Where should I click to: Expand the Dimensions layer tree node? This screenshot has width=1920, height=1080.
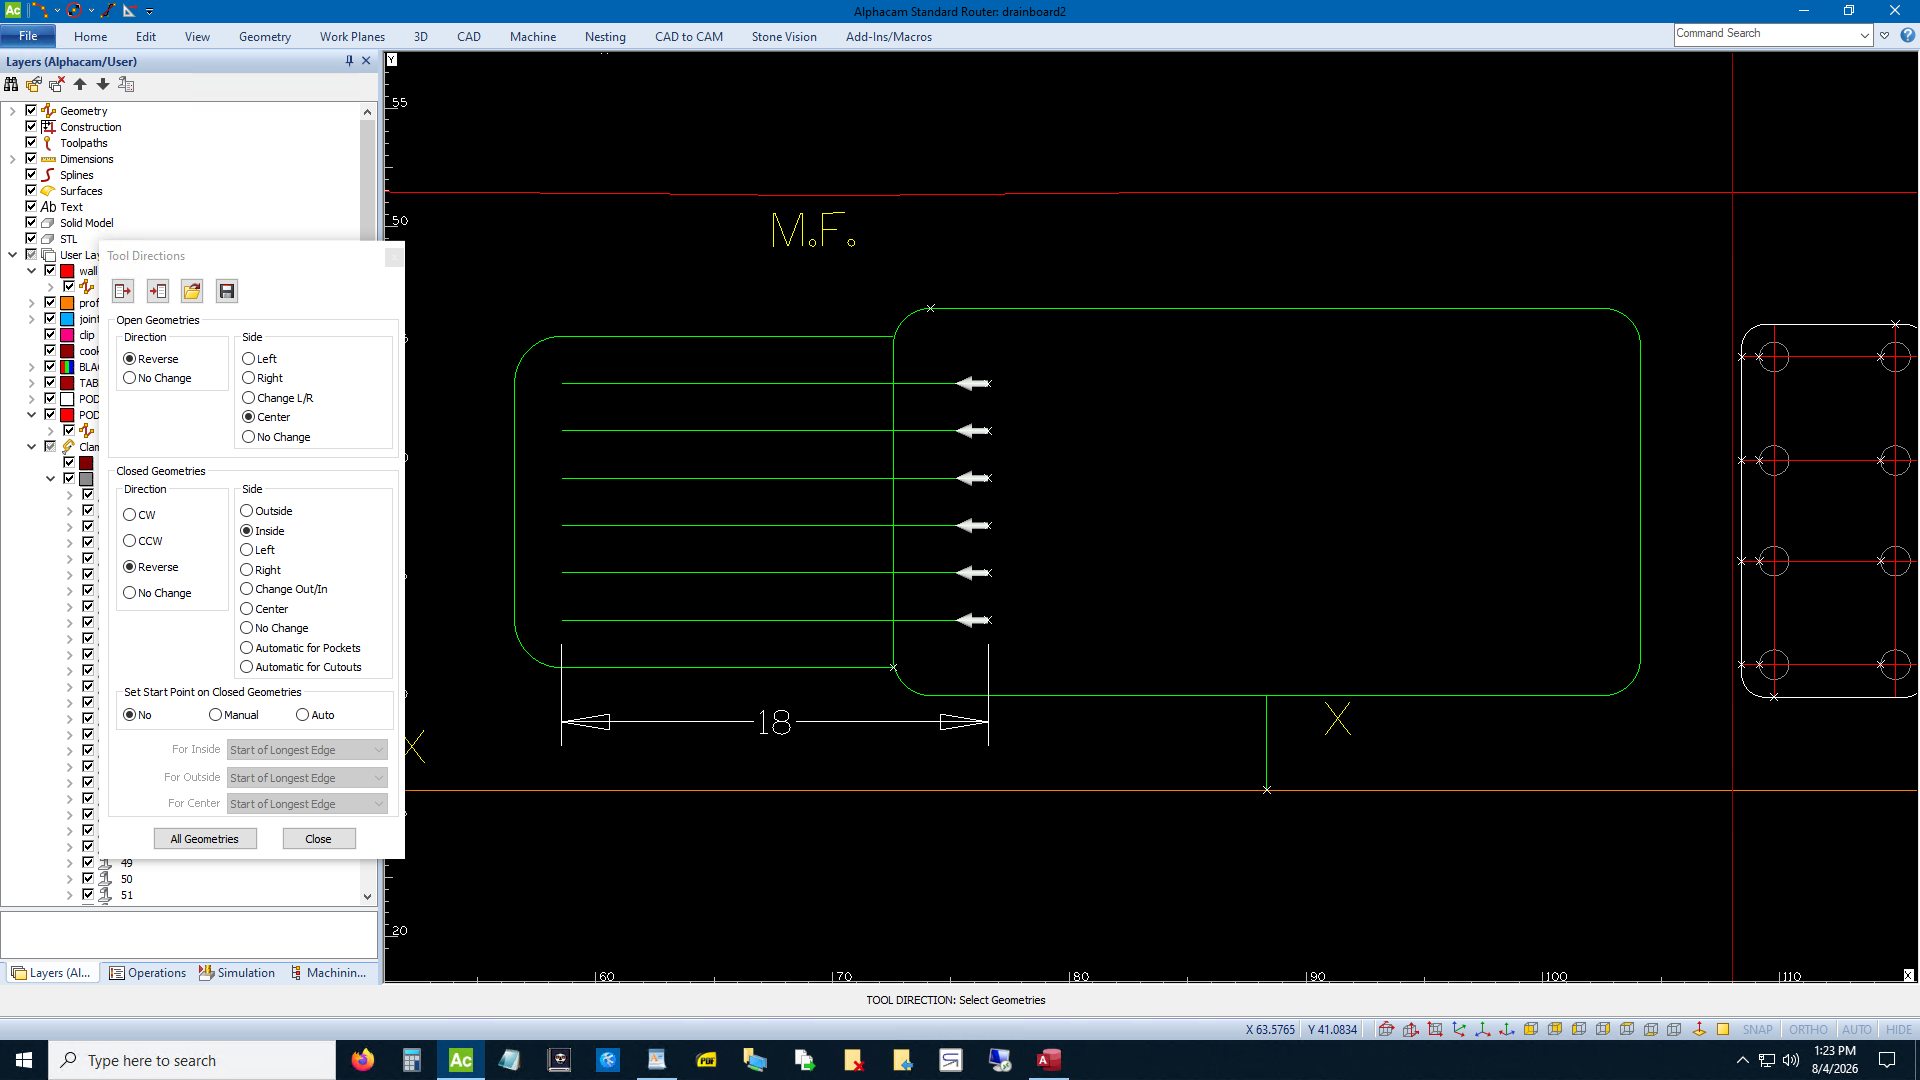click(x=12, y=159)
